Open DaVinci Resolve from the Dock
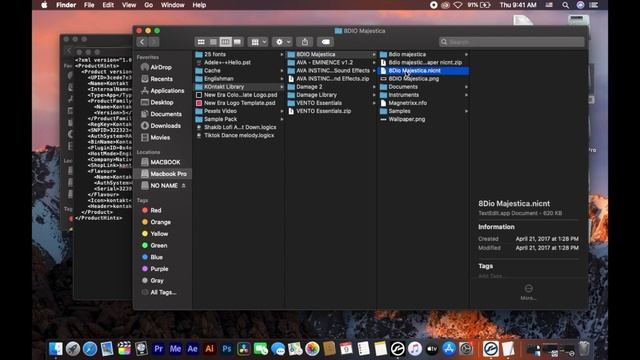640x360 pixels. (244, 349)
